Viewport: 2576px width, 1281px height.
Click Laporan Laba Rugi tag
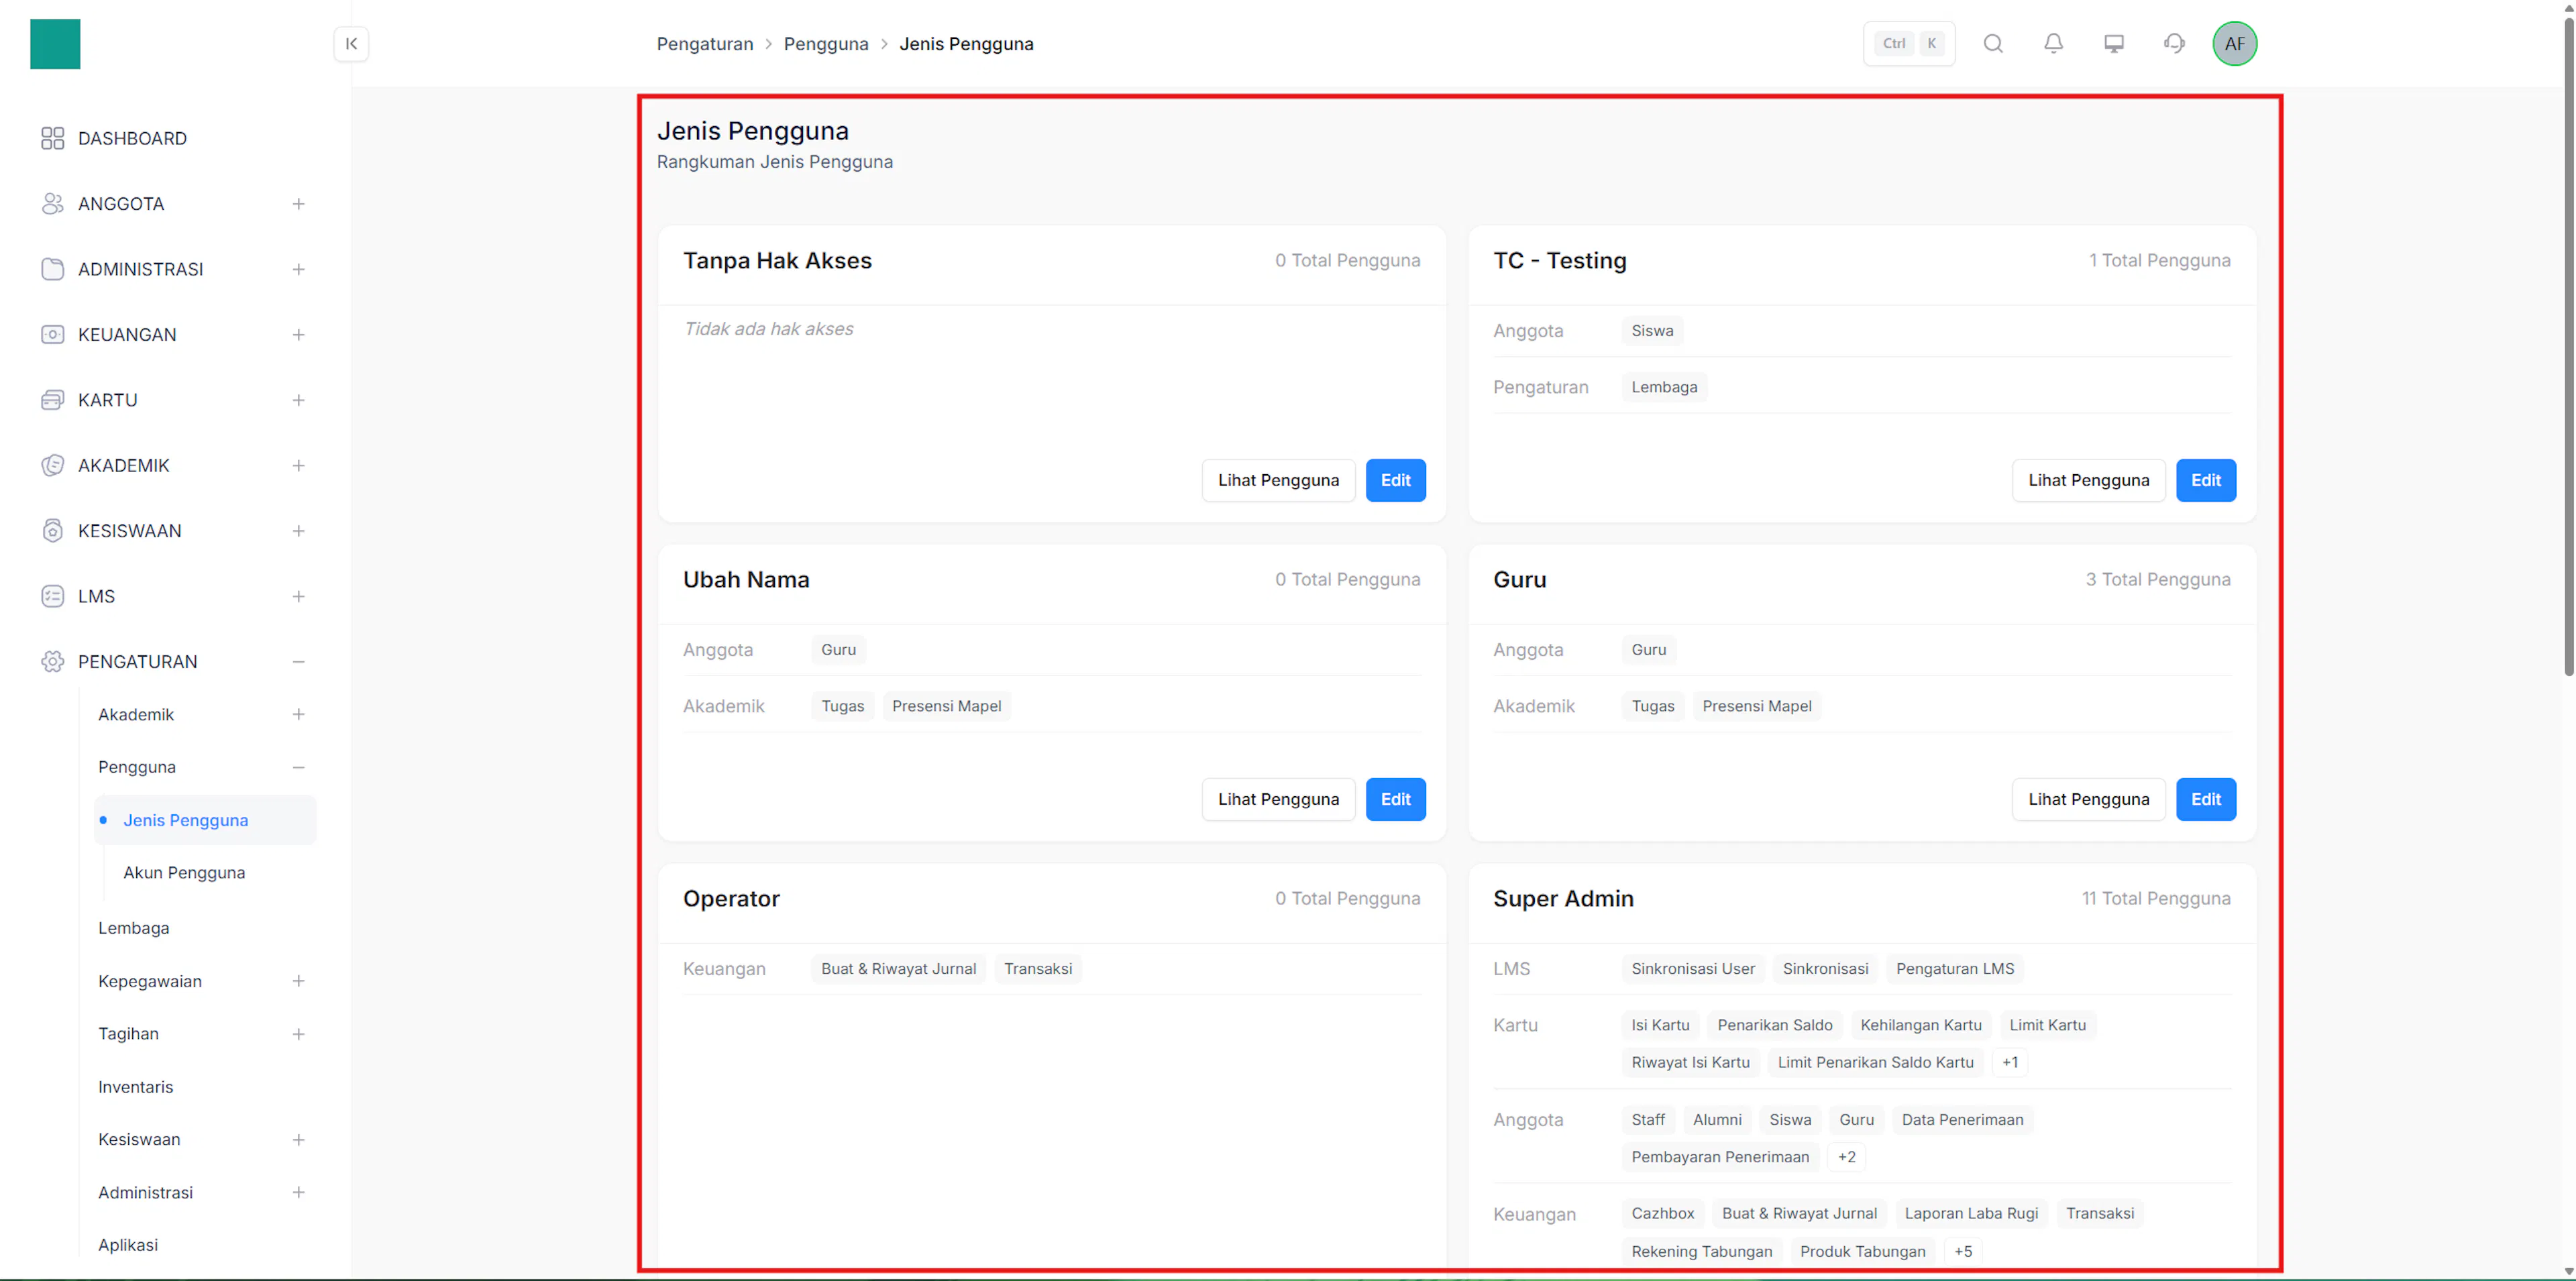pos(1971,1214)
